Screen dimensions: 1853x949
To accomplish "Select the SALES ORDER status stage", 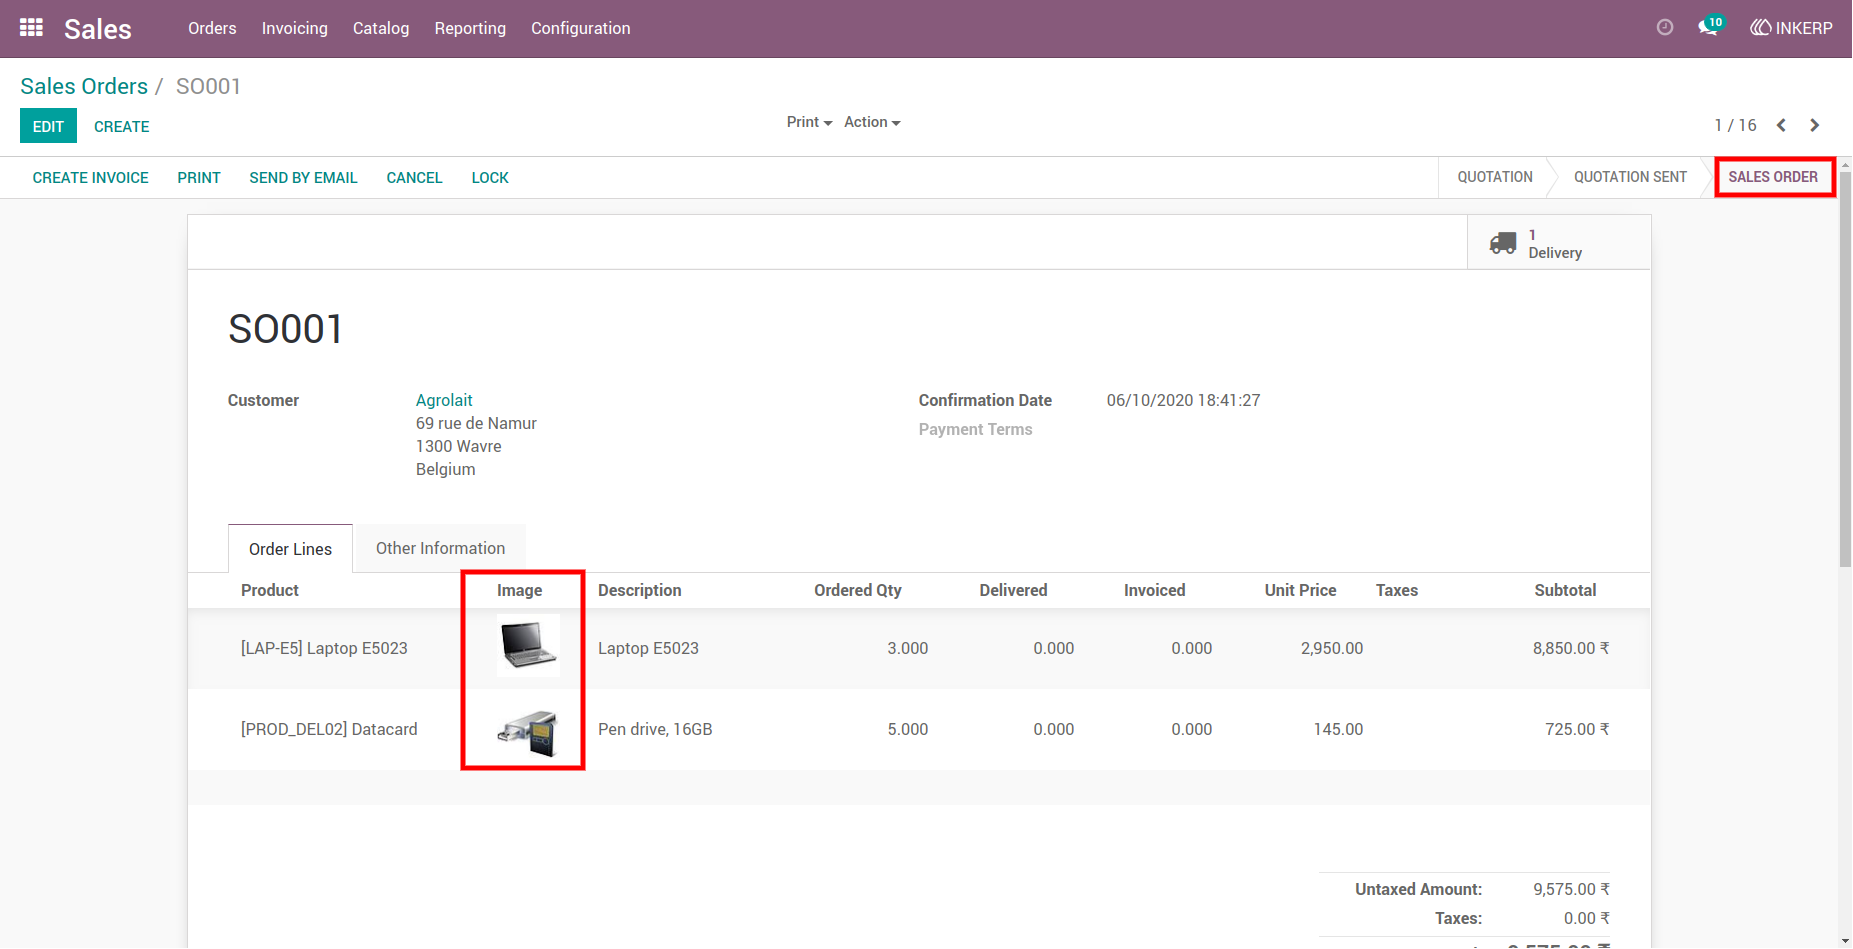I will pyautogui.click(x=1773, y=177).
